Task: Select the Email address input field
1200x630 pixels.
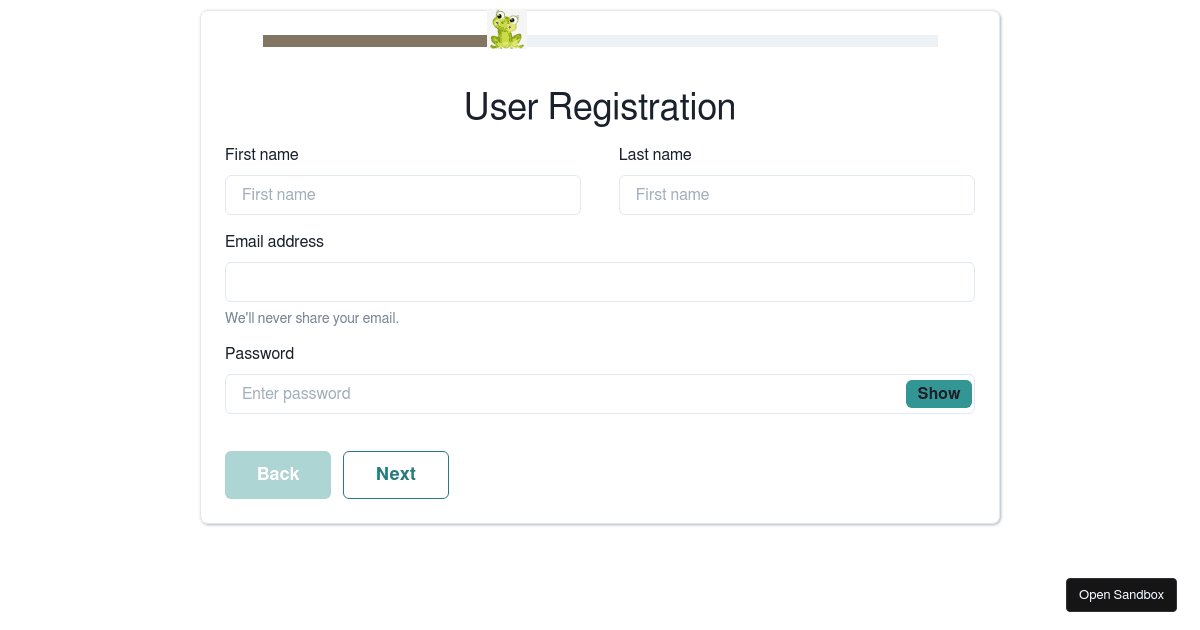Action: point(599,282)
